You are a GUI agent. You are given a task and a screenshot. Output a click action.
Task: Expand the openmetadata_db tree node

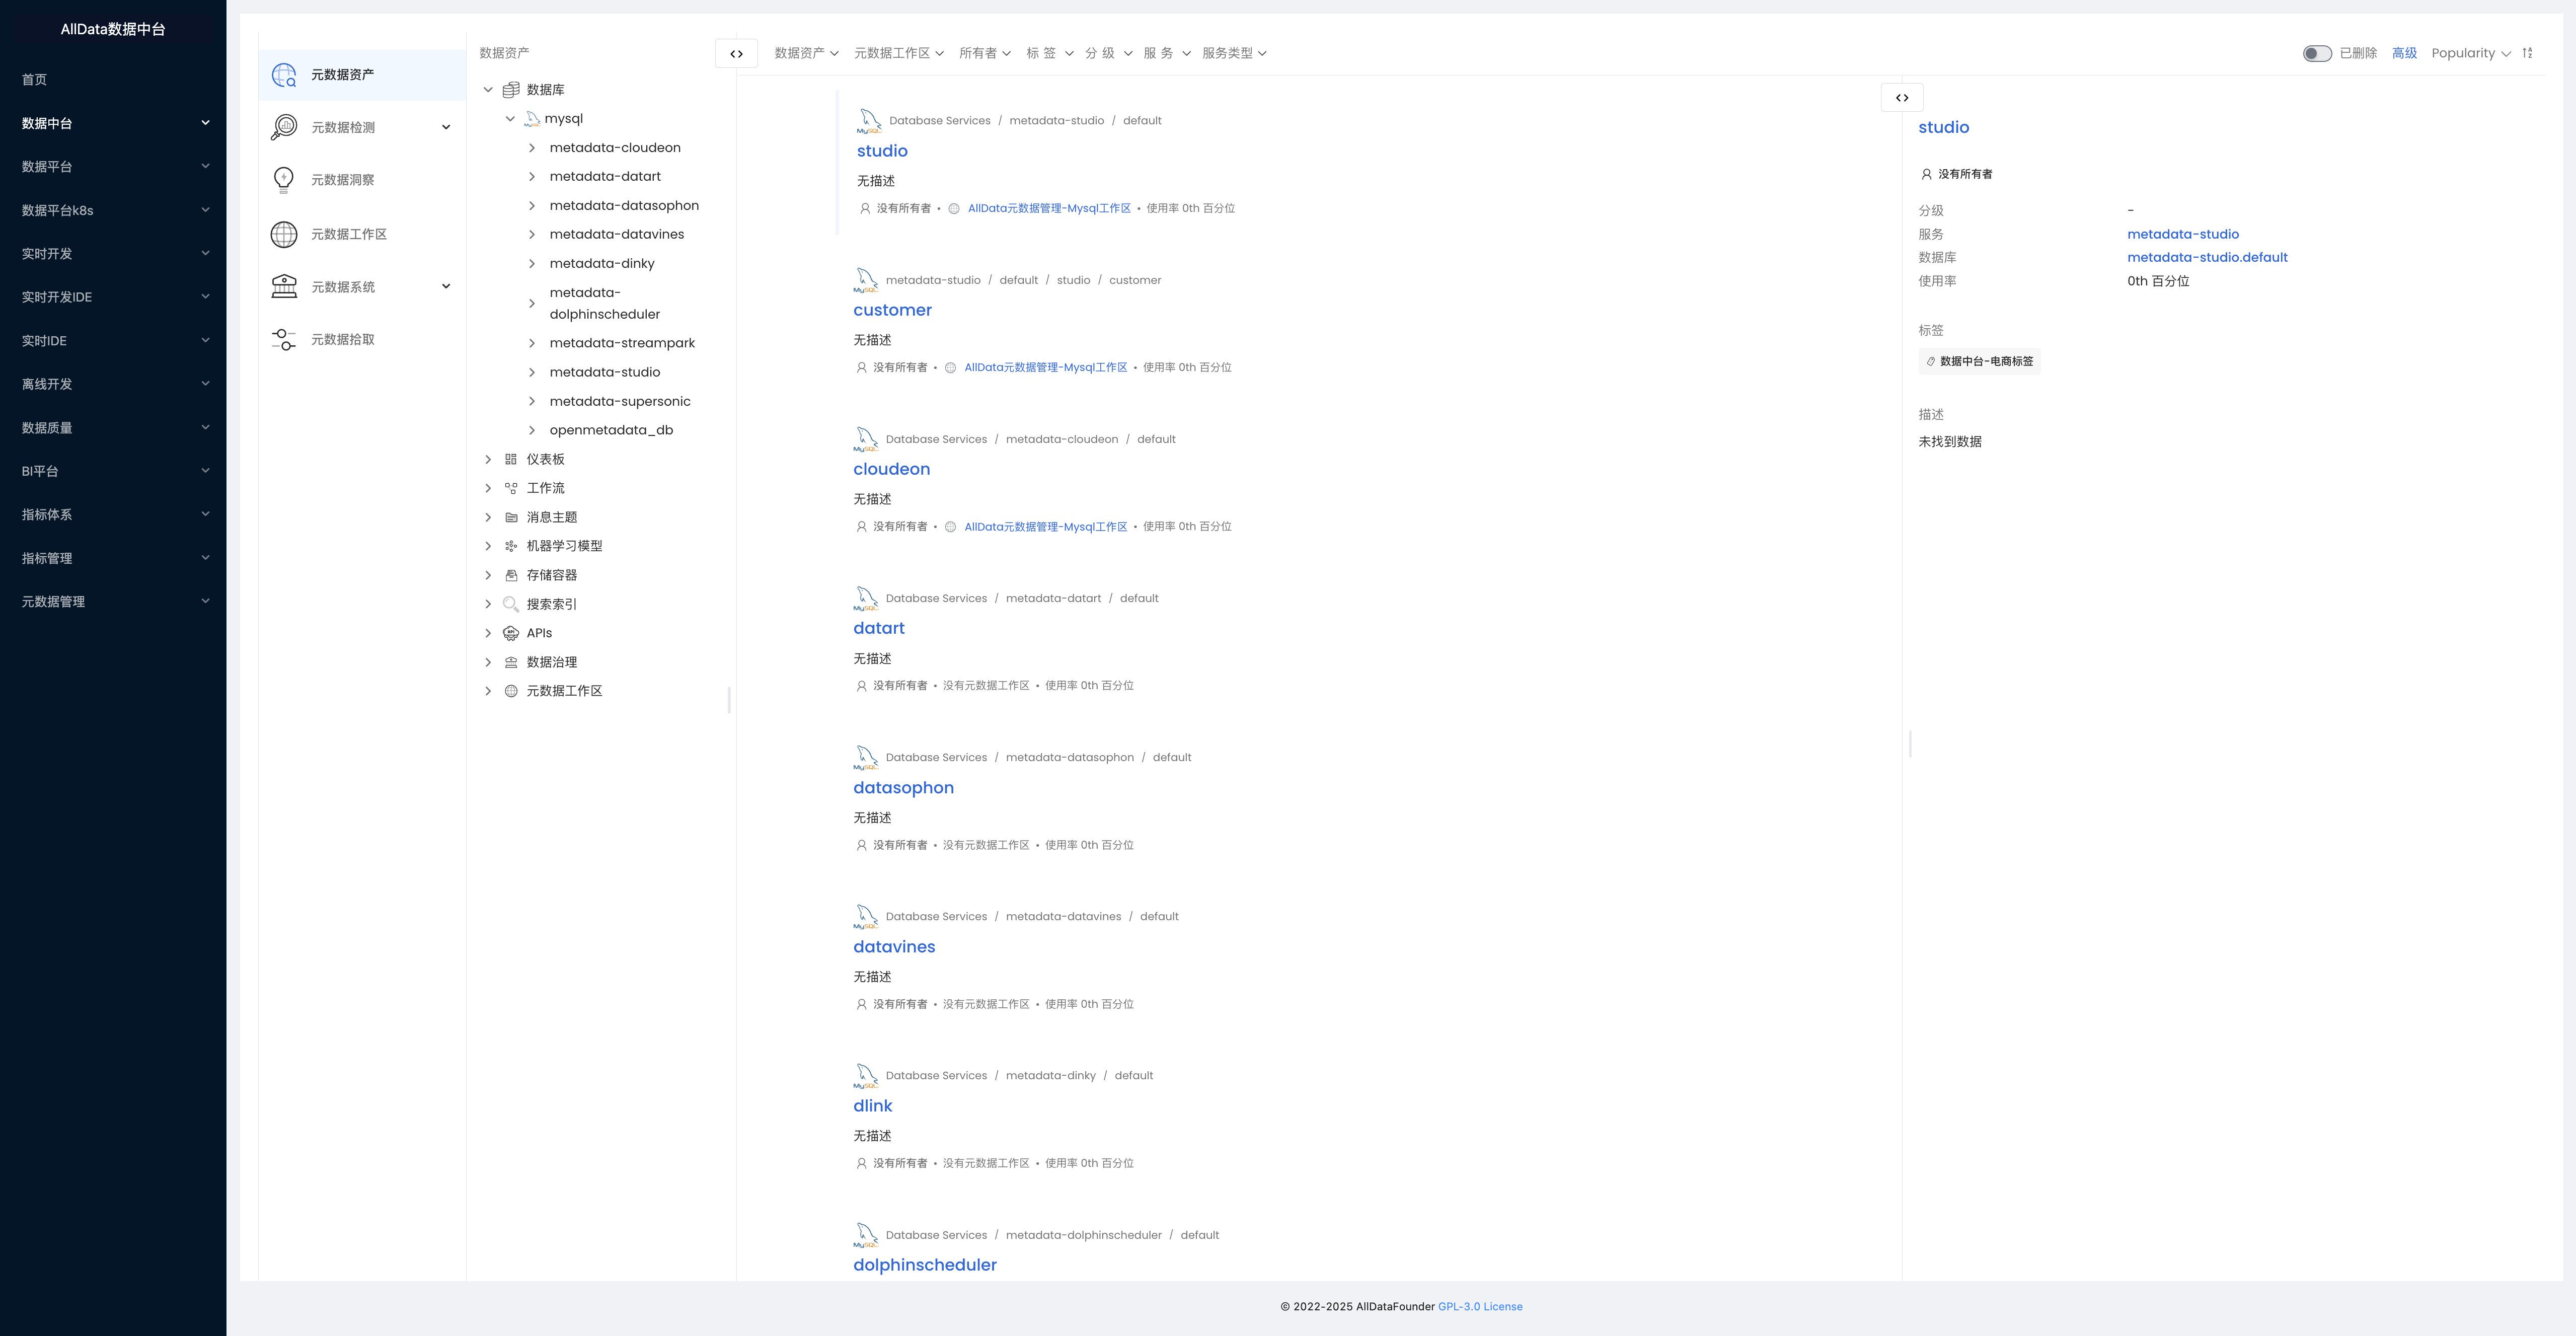[x=532, y=430]
